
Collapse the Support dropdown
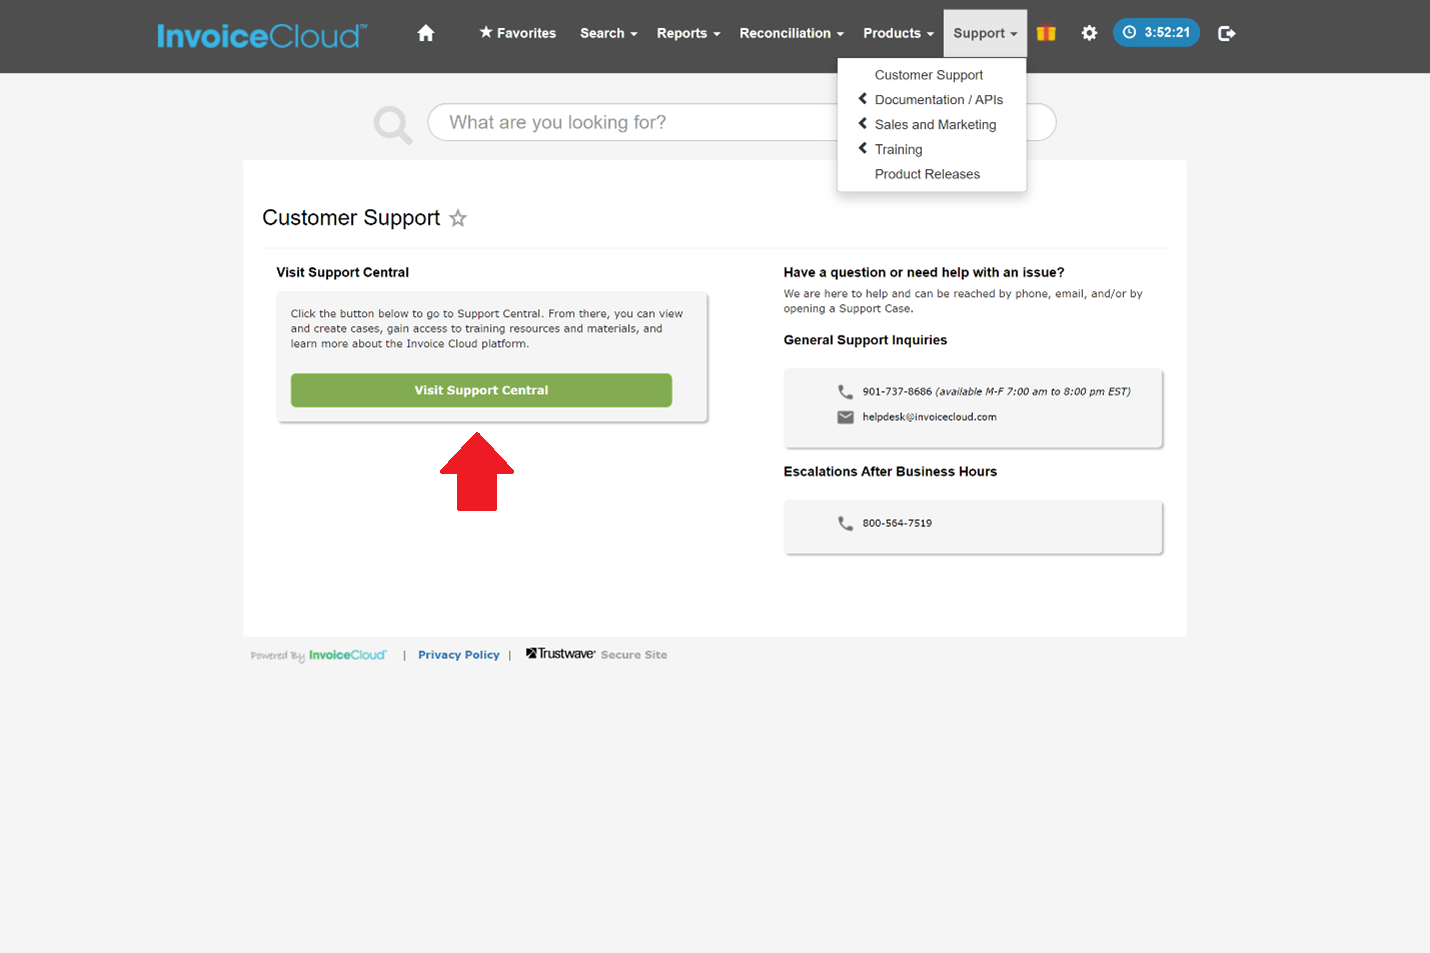click(985, 33)
